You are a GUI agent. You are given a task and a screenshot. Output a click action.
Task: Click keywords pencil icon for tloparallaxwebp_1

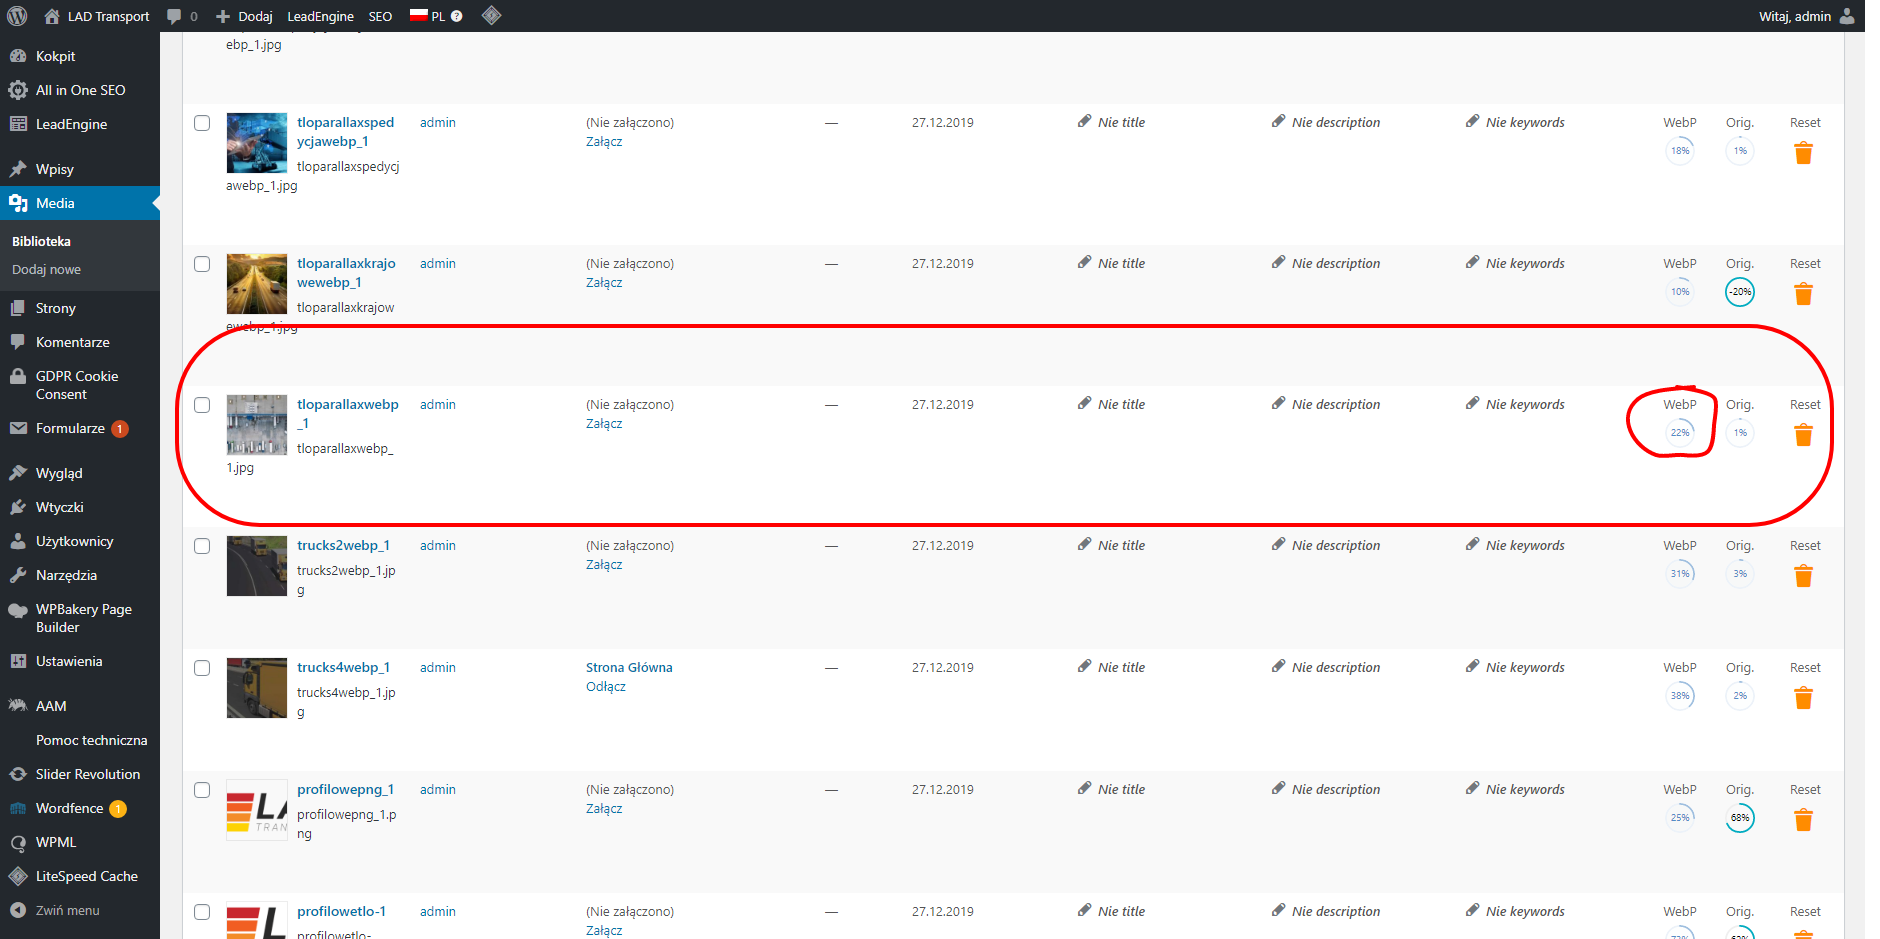(1473, 403)
